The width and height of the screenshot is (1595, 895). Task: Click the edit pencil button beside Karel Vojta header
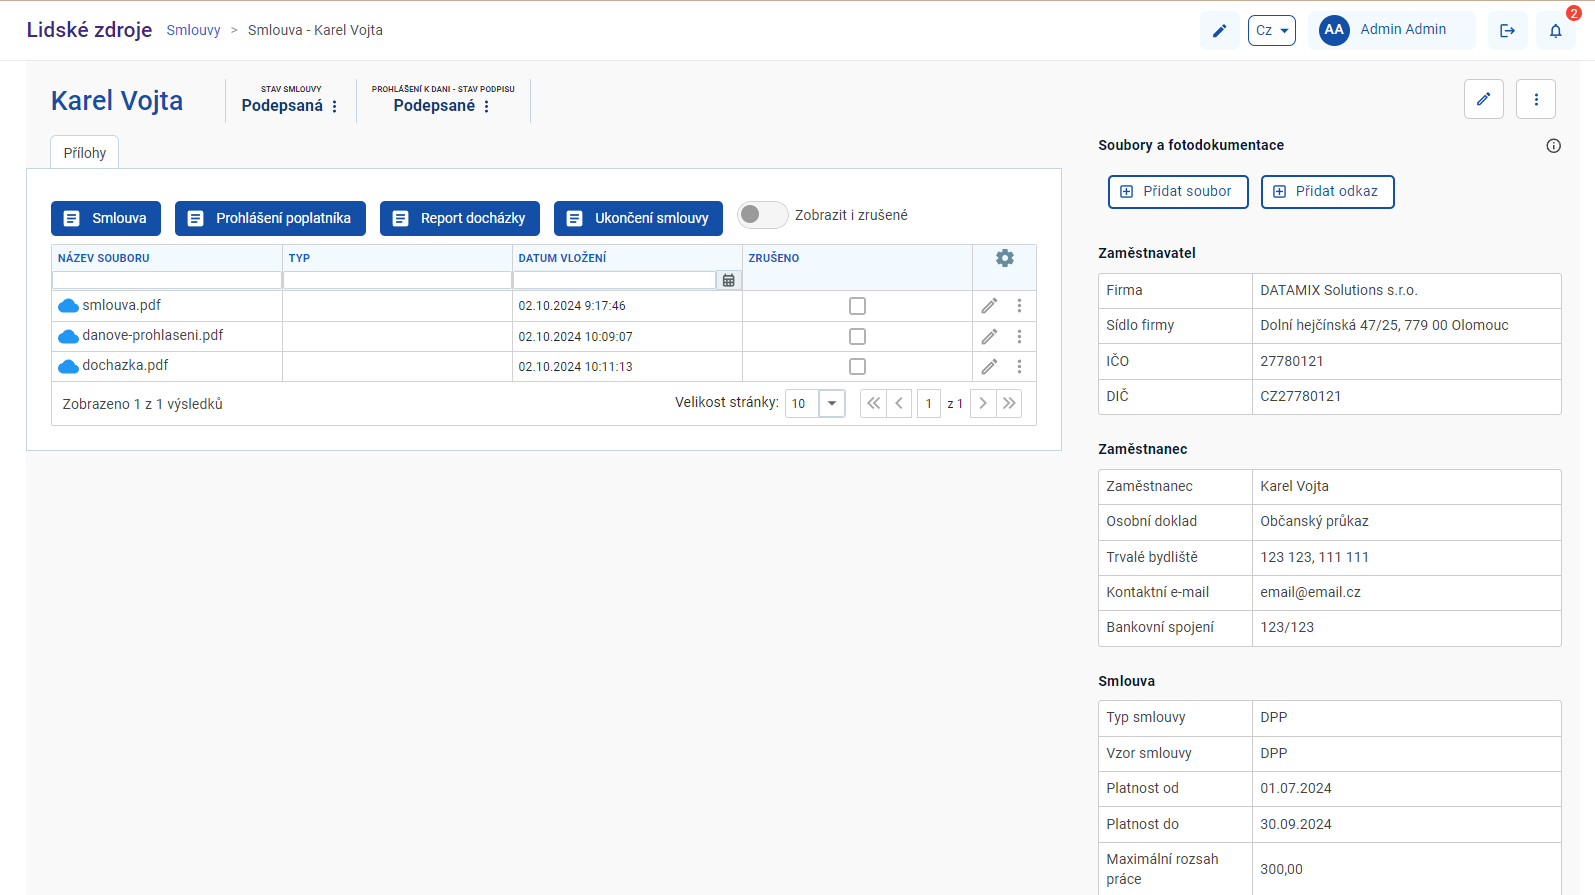coord(1483,99)
